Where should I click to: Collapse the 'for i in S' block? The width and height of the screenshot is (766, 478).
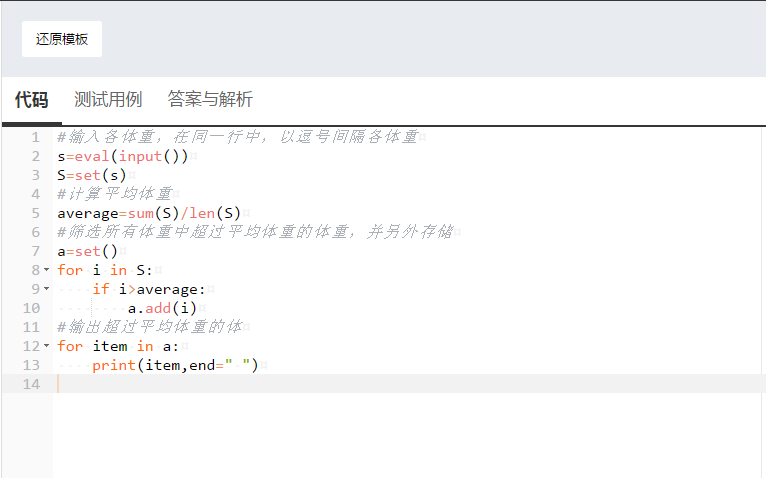coord(47,271)
